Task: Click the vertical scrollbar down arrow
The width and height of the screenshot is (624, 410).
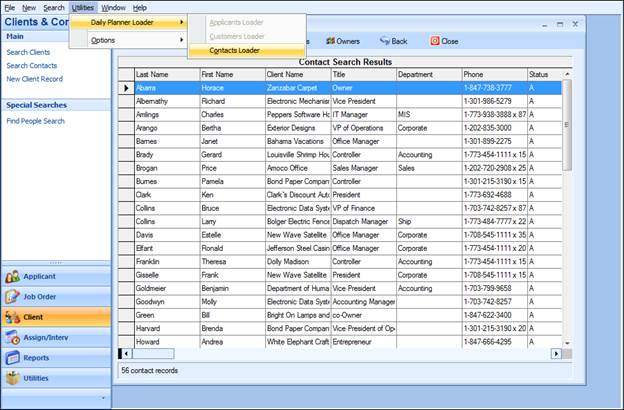Action: point(566,340)
